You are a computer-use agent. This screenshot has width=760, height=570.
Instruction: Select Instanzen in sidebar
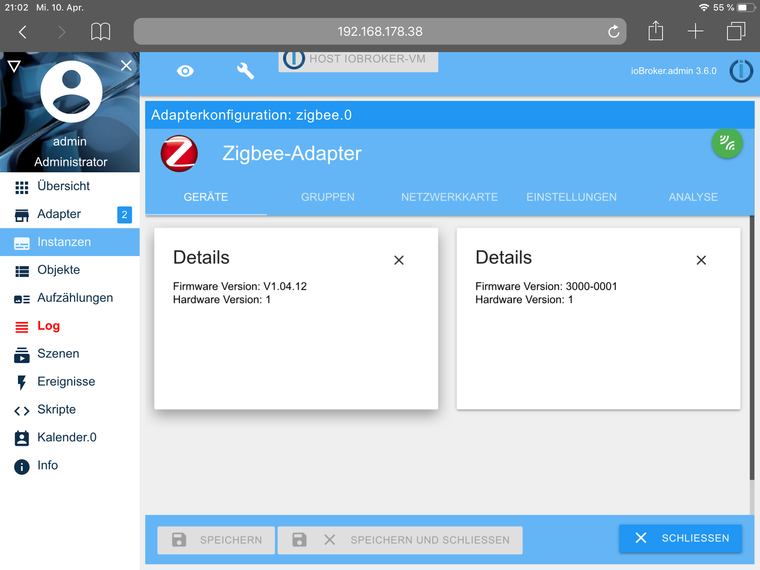click(70, 242)
